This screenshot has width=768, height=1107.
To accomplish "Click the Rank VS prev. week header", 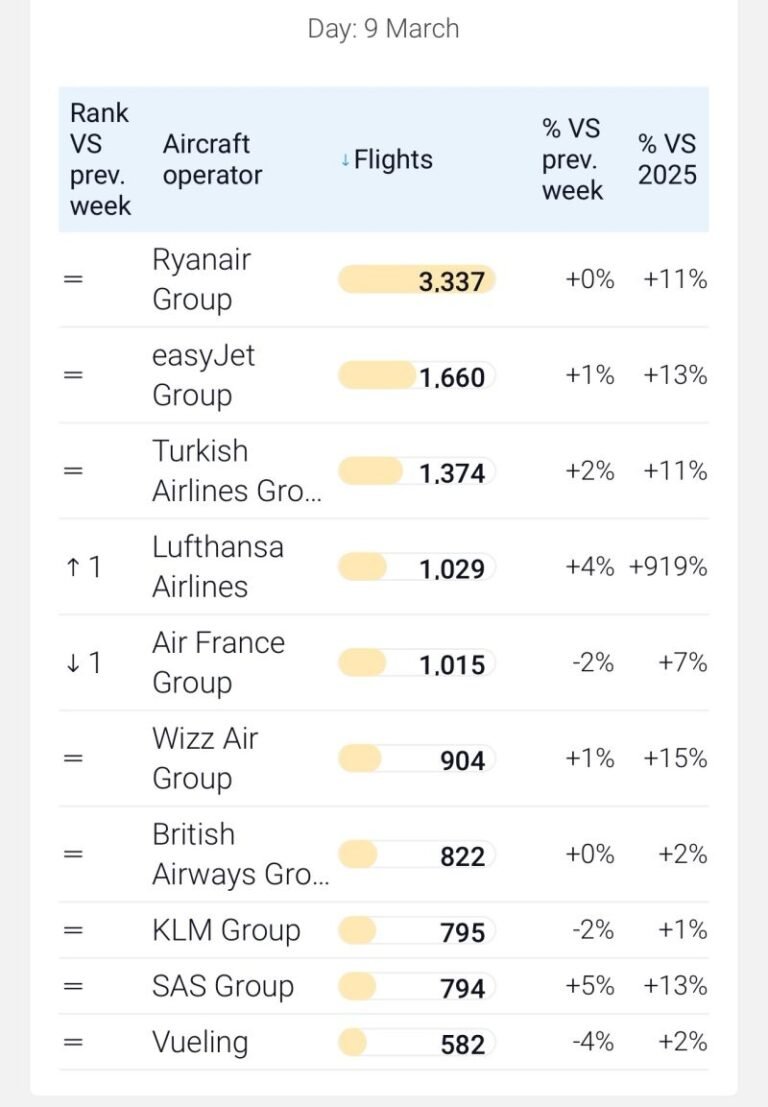I will [x=100, y=160].
